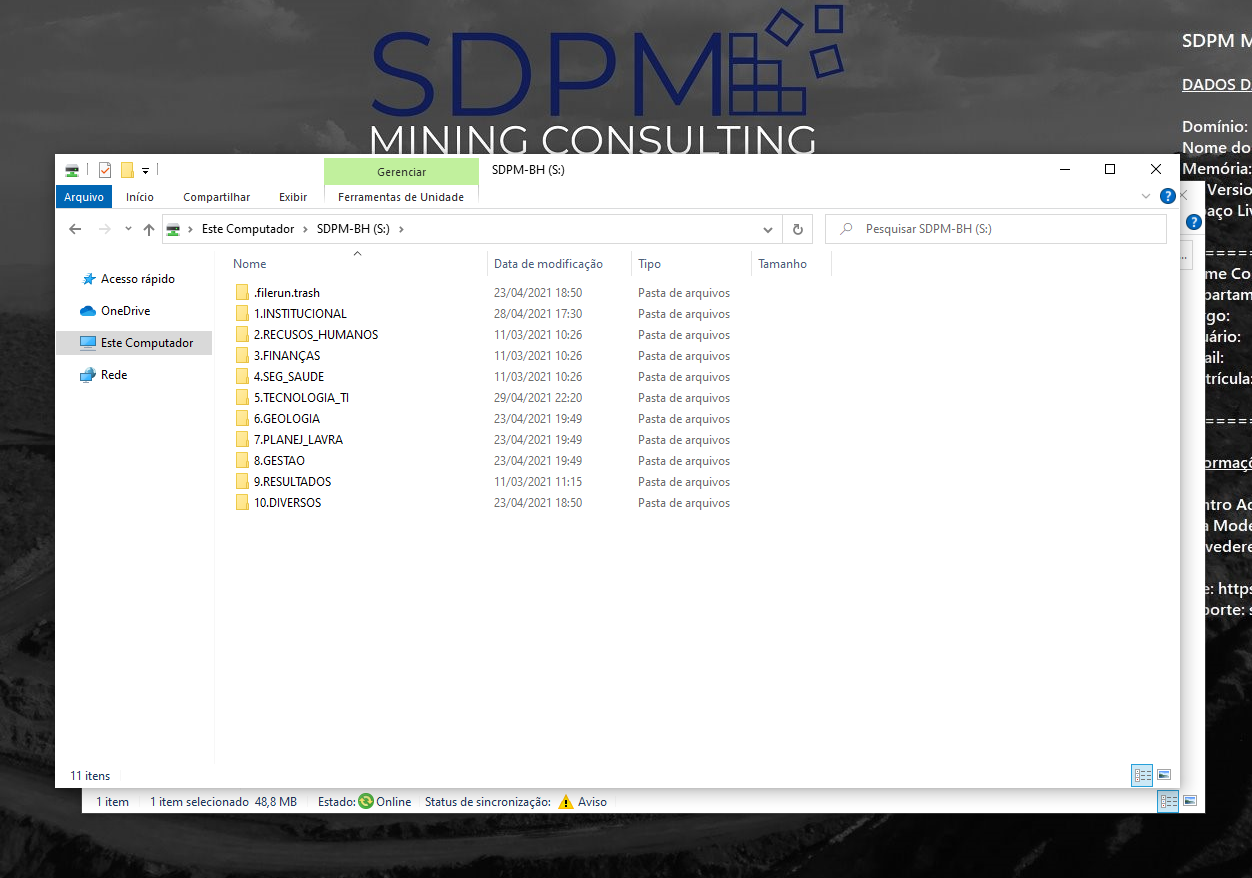Open the 5.TECNOLOGIA_TI folder icon

242,398
